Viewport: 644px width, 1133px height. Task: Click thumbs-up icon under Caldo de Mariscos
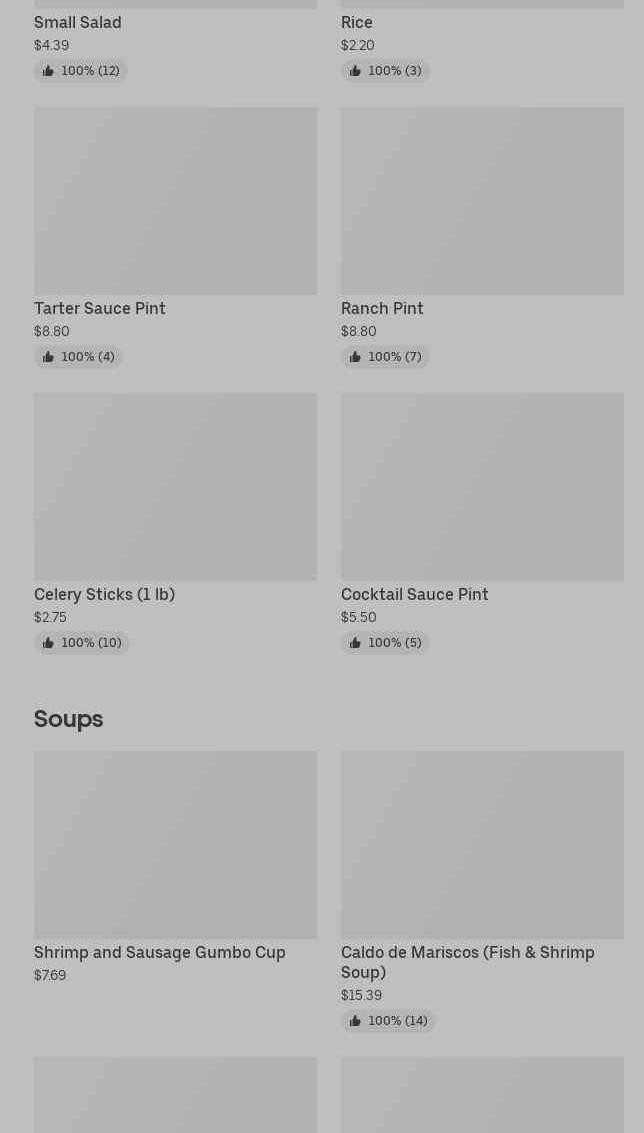click(355, 1021)
